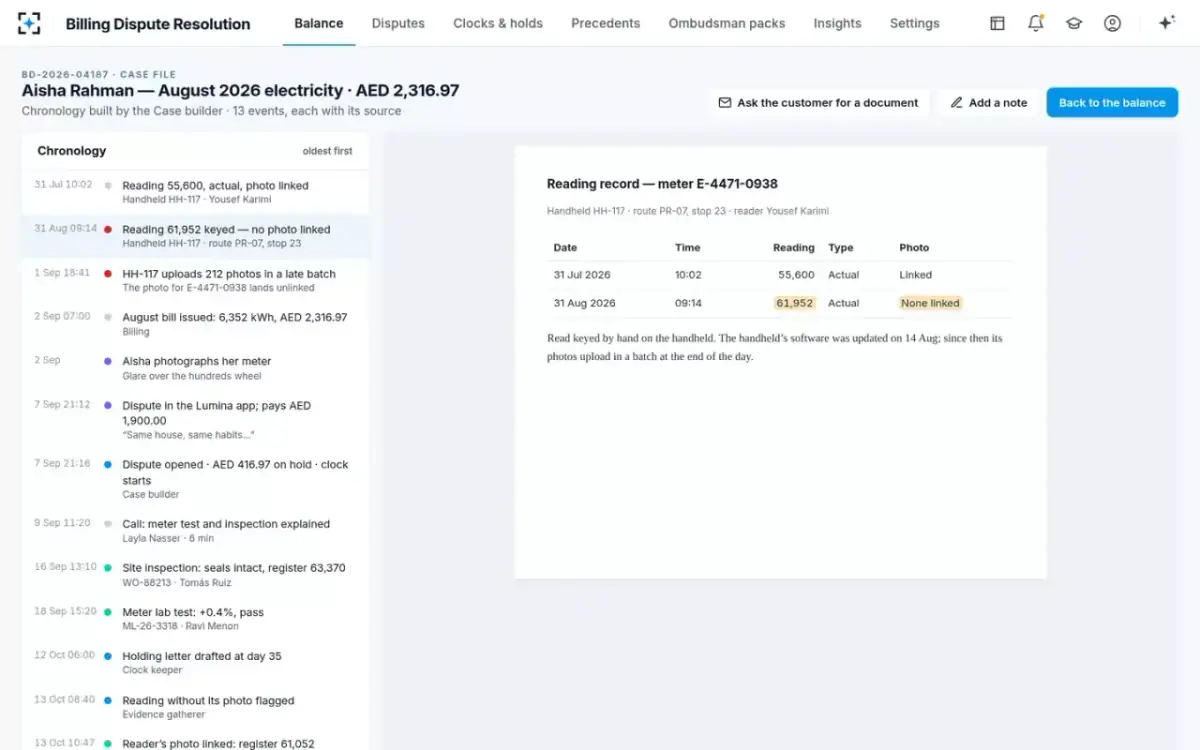Click the 'Type' column header
This screenshot has height=750, width=1200.
click(x=841, y=248)
